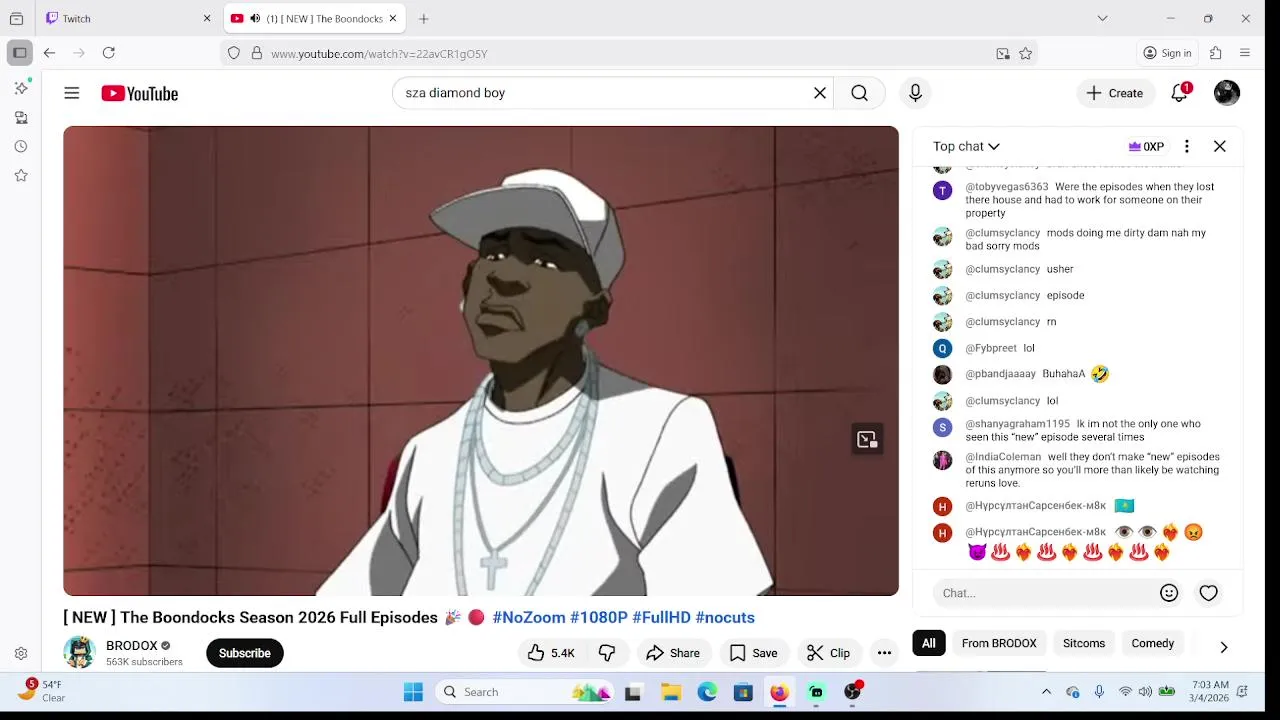Viewport: 1280px width, 720px height.
Task: Save the video to a playlist
Action: pyautogui.click(x=753, y=653)
